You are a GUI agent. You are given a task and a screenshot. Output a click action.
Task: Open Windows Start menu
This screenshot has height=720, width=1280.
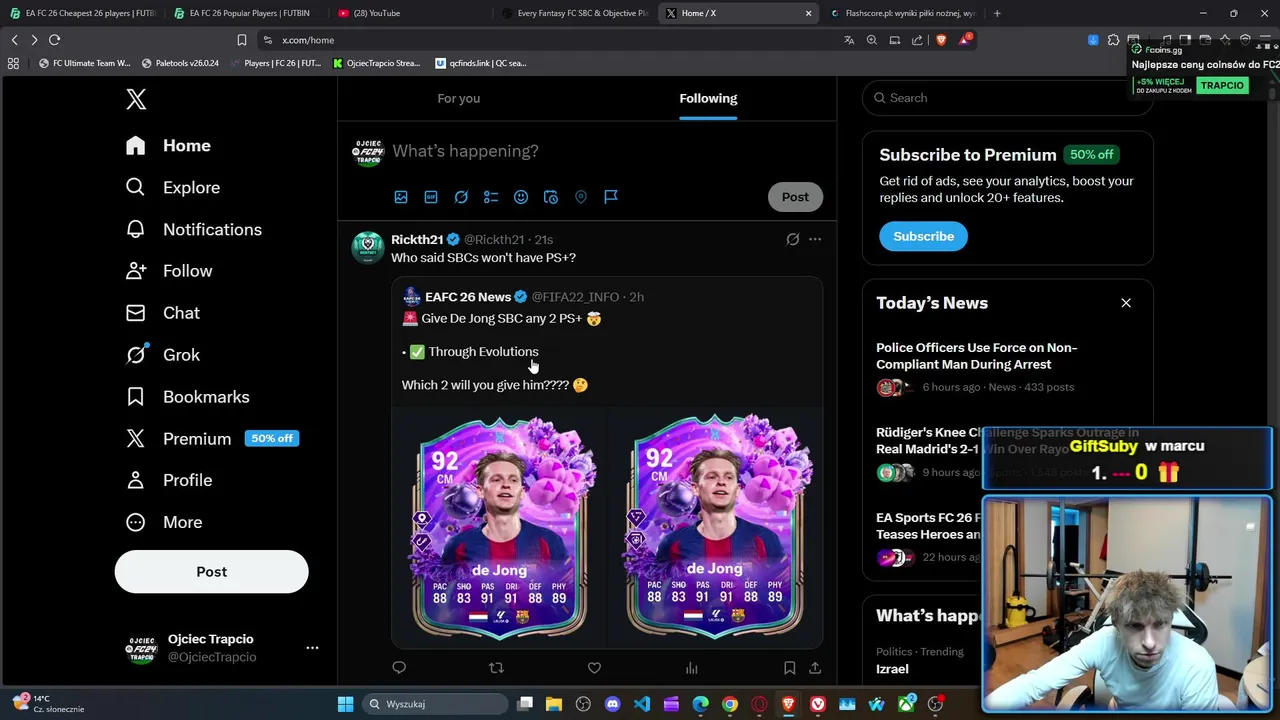click(345, 704)
